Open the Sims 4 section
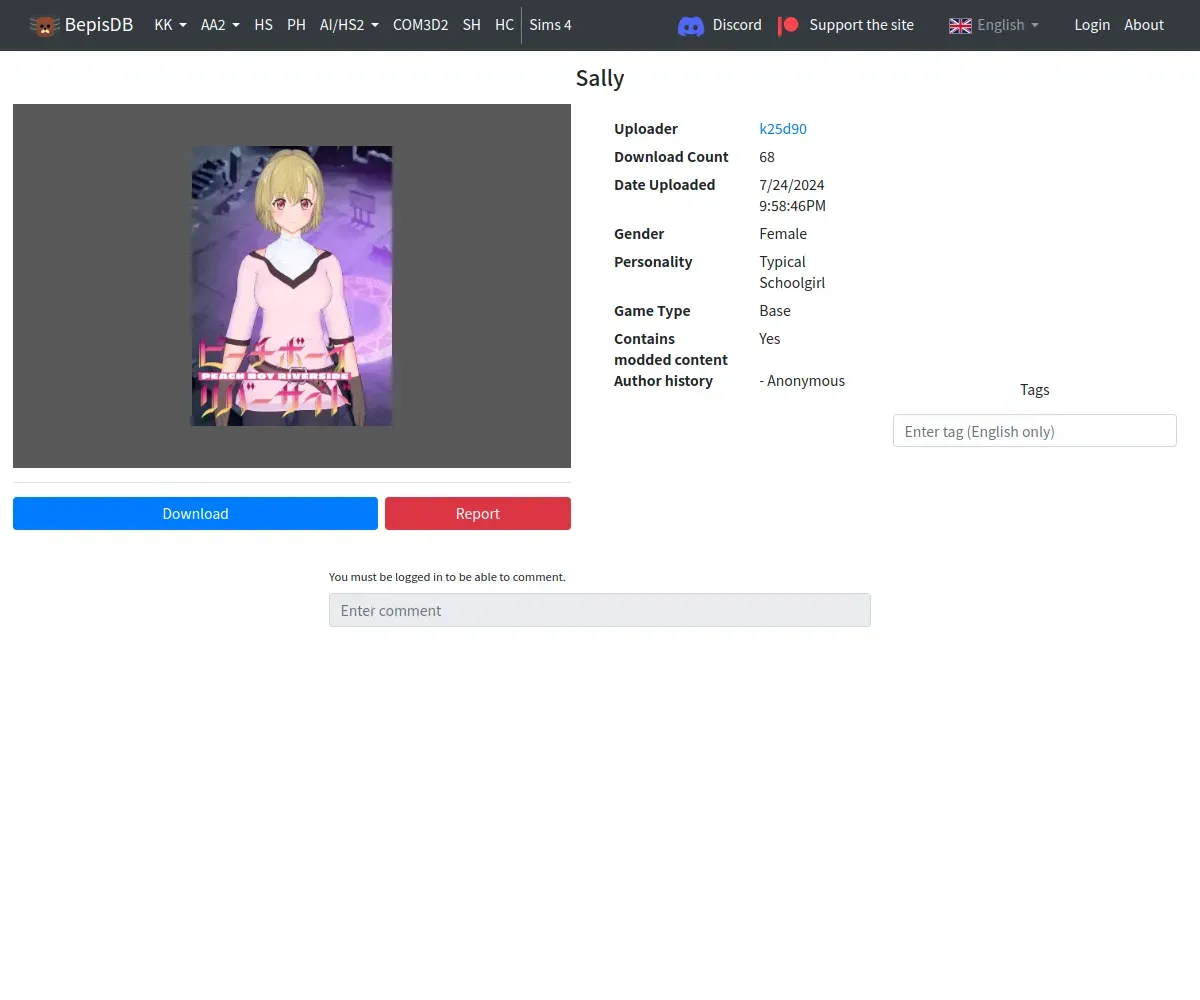Viewport: 1200px width, 1000px height. click(x=550, y=25)
